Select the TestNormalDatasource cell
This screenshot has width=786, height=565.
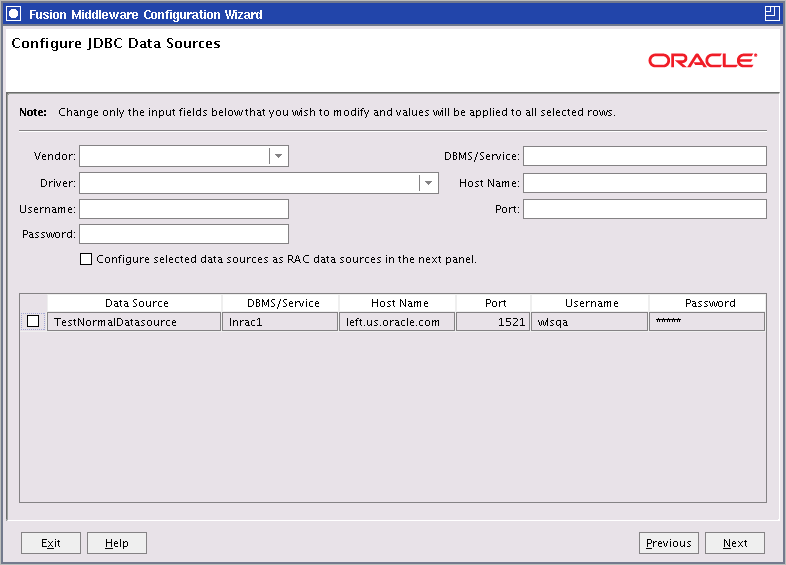134,322
